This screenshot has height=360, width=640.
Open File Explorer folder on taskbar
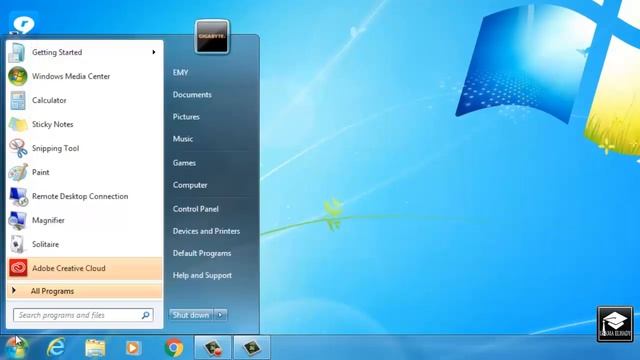coord(95,348)
